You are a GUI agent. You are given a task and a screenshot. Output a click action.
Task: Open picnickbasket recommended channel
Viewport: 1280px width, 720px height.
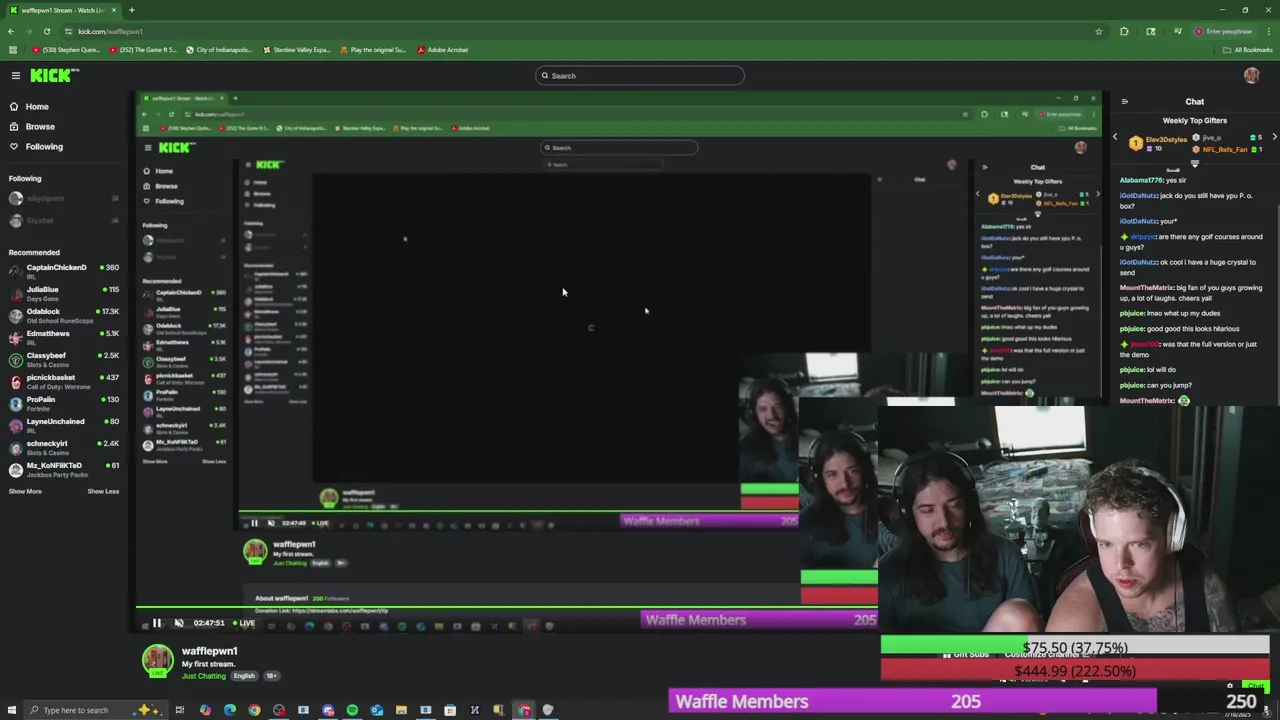pyautogui.click(x=64, y=381)
